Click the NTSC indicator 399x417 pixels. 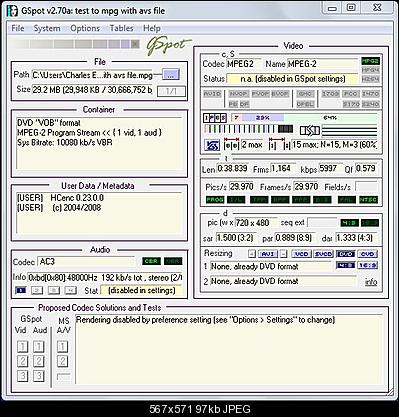[368, 200]
